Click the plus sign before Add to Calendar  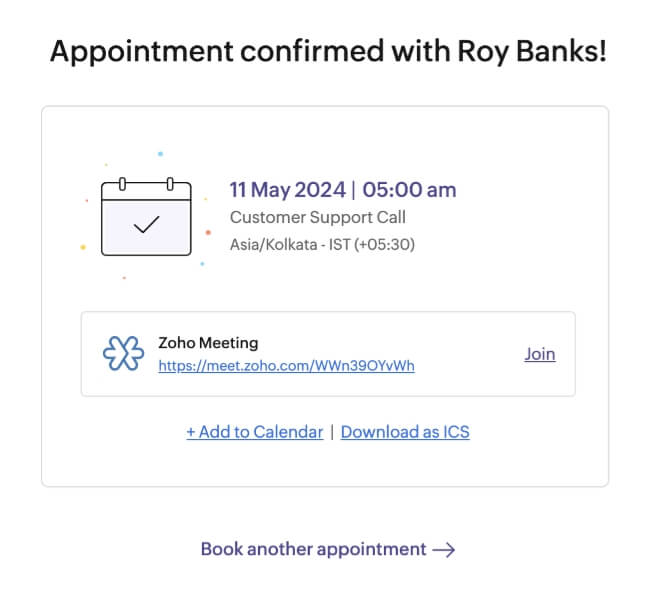click(191, 432)
